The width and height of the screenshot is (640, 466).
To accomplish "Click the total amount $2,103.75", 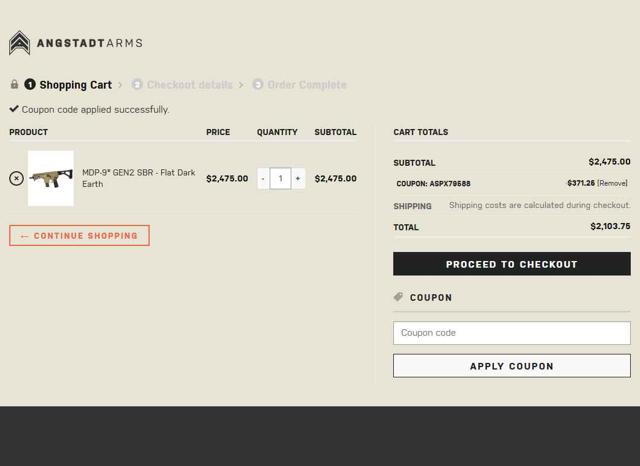I will pos(610,226).
